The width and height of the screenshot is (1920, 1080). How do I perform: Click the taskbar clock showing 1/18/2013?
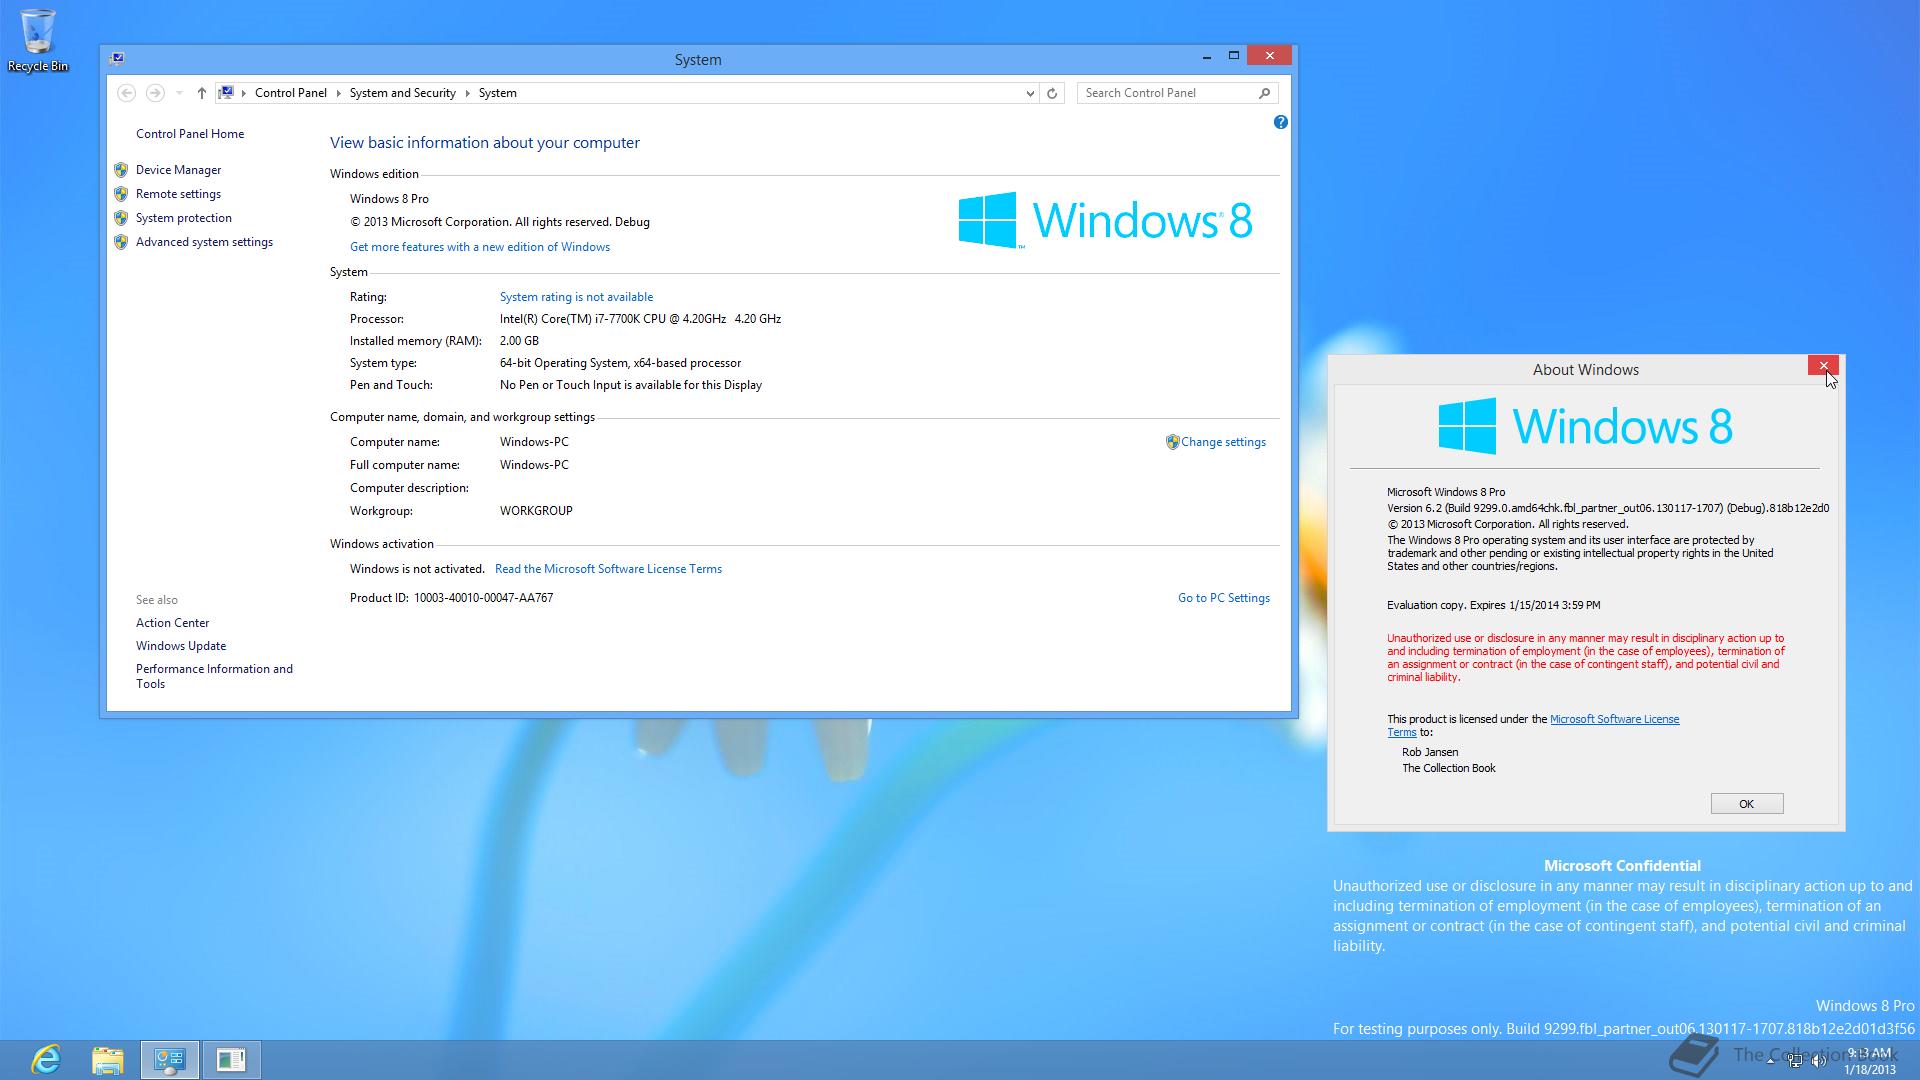1869,1061
